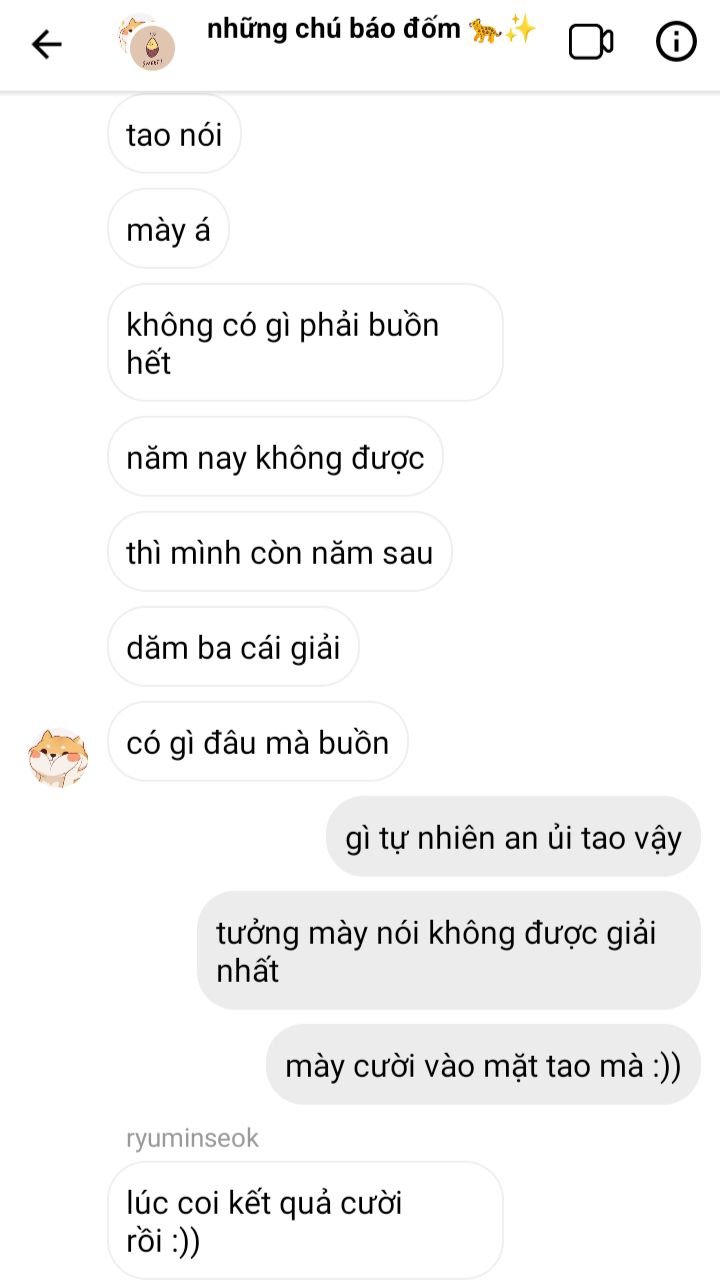Select the message "tao nói"
Viewport: 720px width, 1288px height.
click(x=174, y=135)
